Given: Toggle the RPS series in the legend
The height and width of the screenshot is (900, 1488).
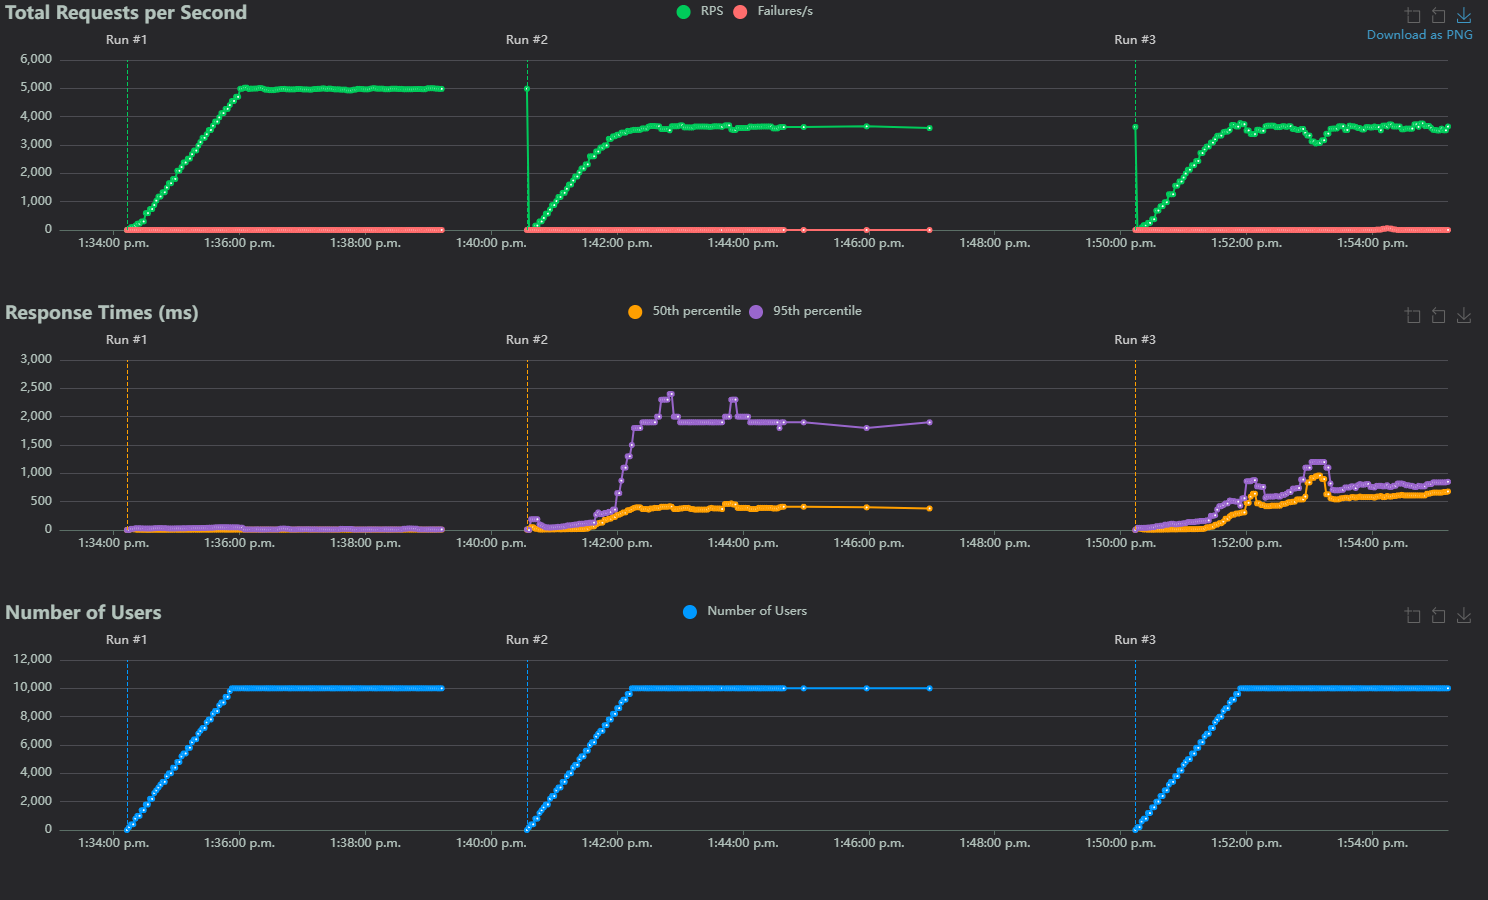Looking at the screenshot, I should 700,11.
